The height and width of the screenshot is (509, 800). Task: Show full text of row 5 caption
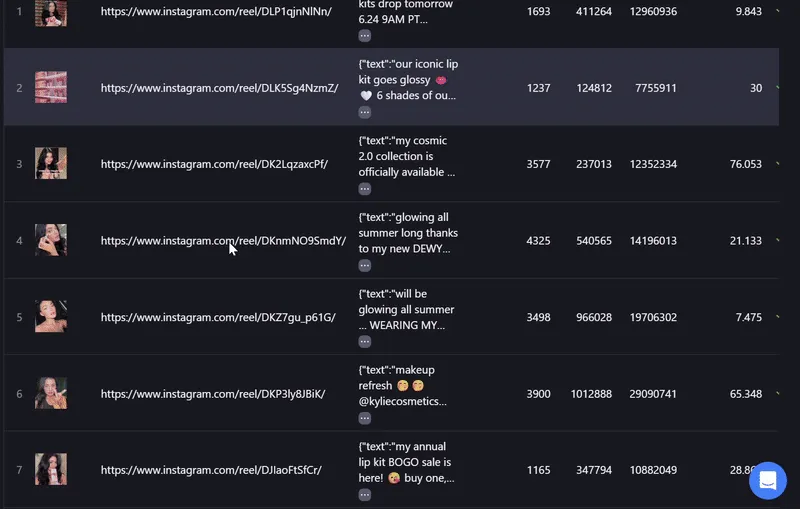click(x=364, y=342)
